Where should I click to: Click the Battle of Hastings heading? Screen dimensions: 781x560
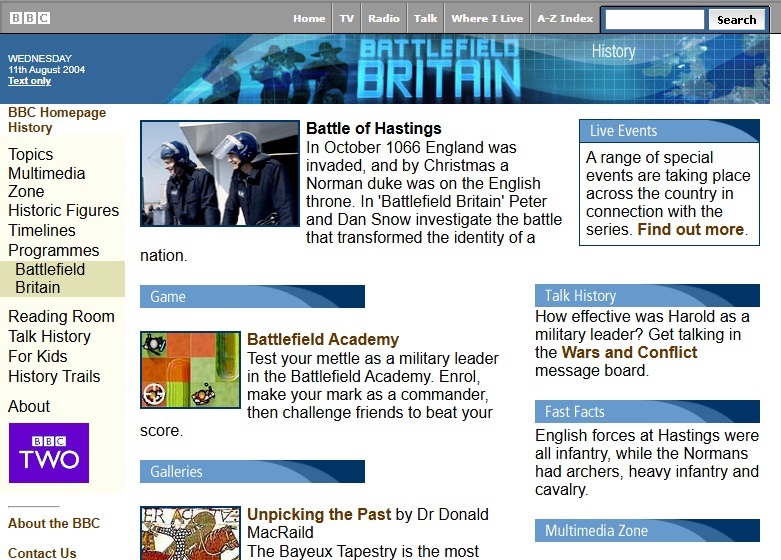point(374,129)
